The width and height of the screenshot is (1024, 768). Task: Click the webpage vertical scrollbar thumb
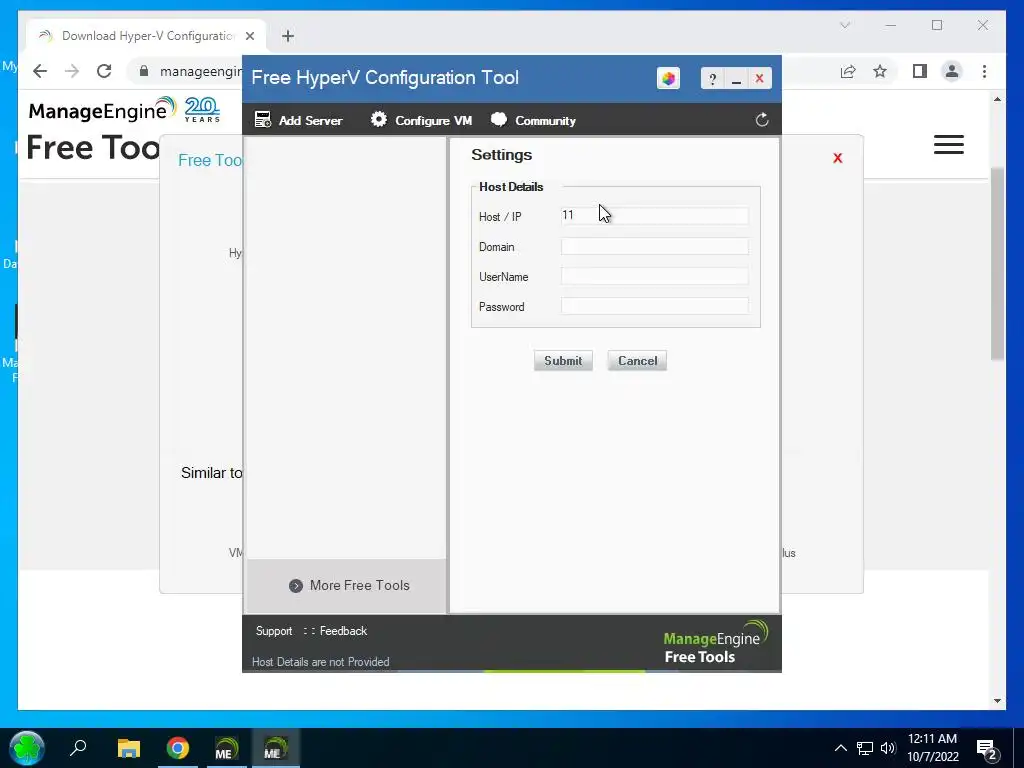pyautogui.click(x=997, y=263)
